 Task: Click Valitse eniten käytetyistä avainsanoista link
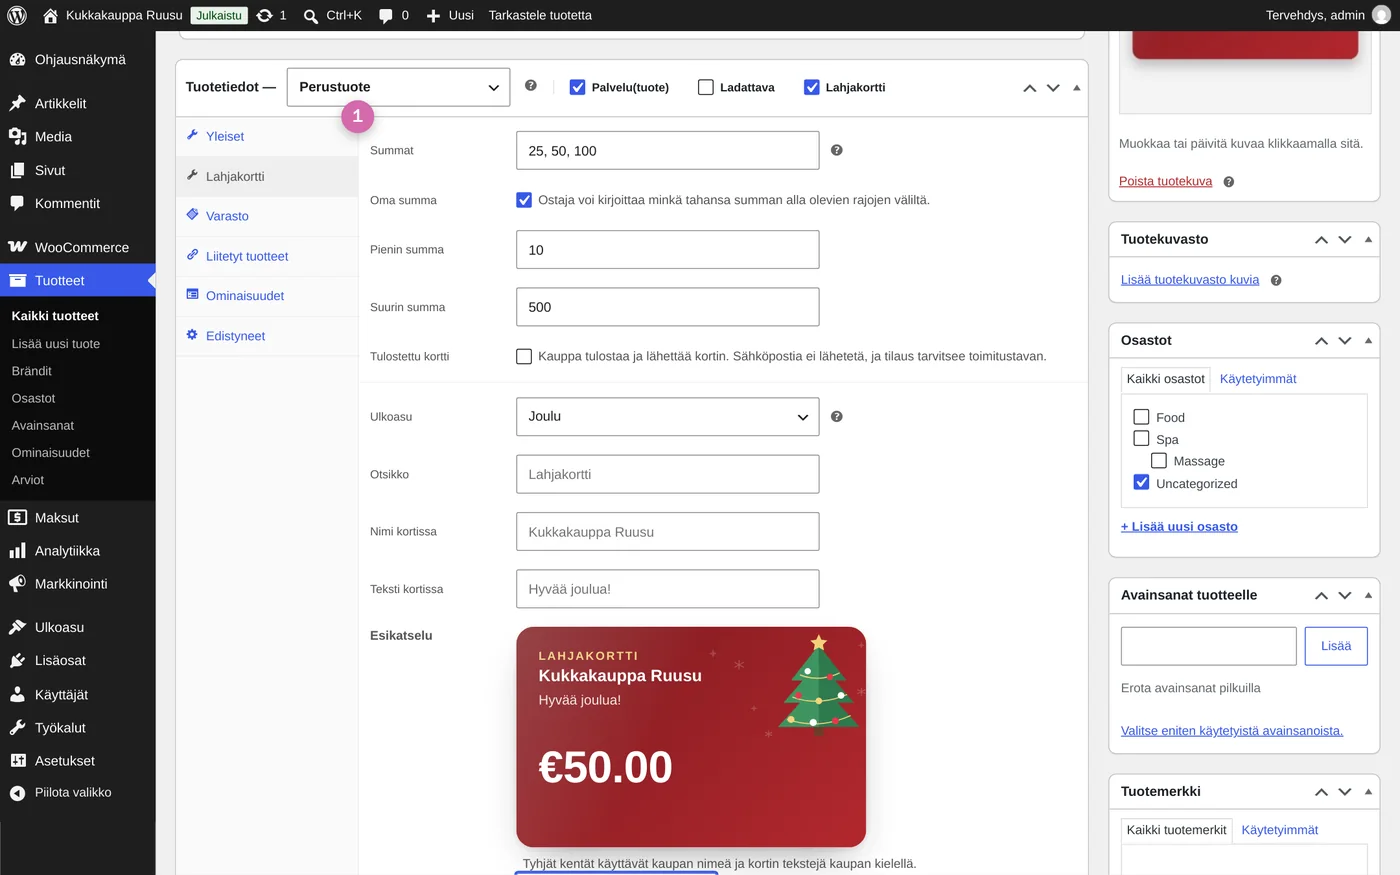1232,731
